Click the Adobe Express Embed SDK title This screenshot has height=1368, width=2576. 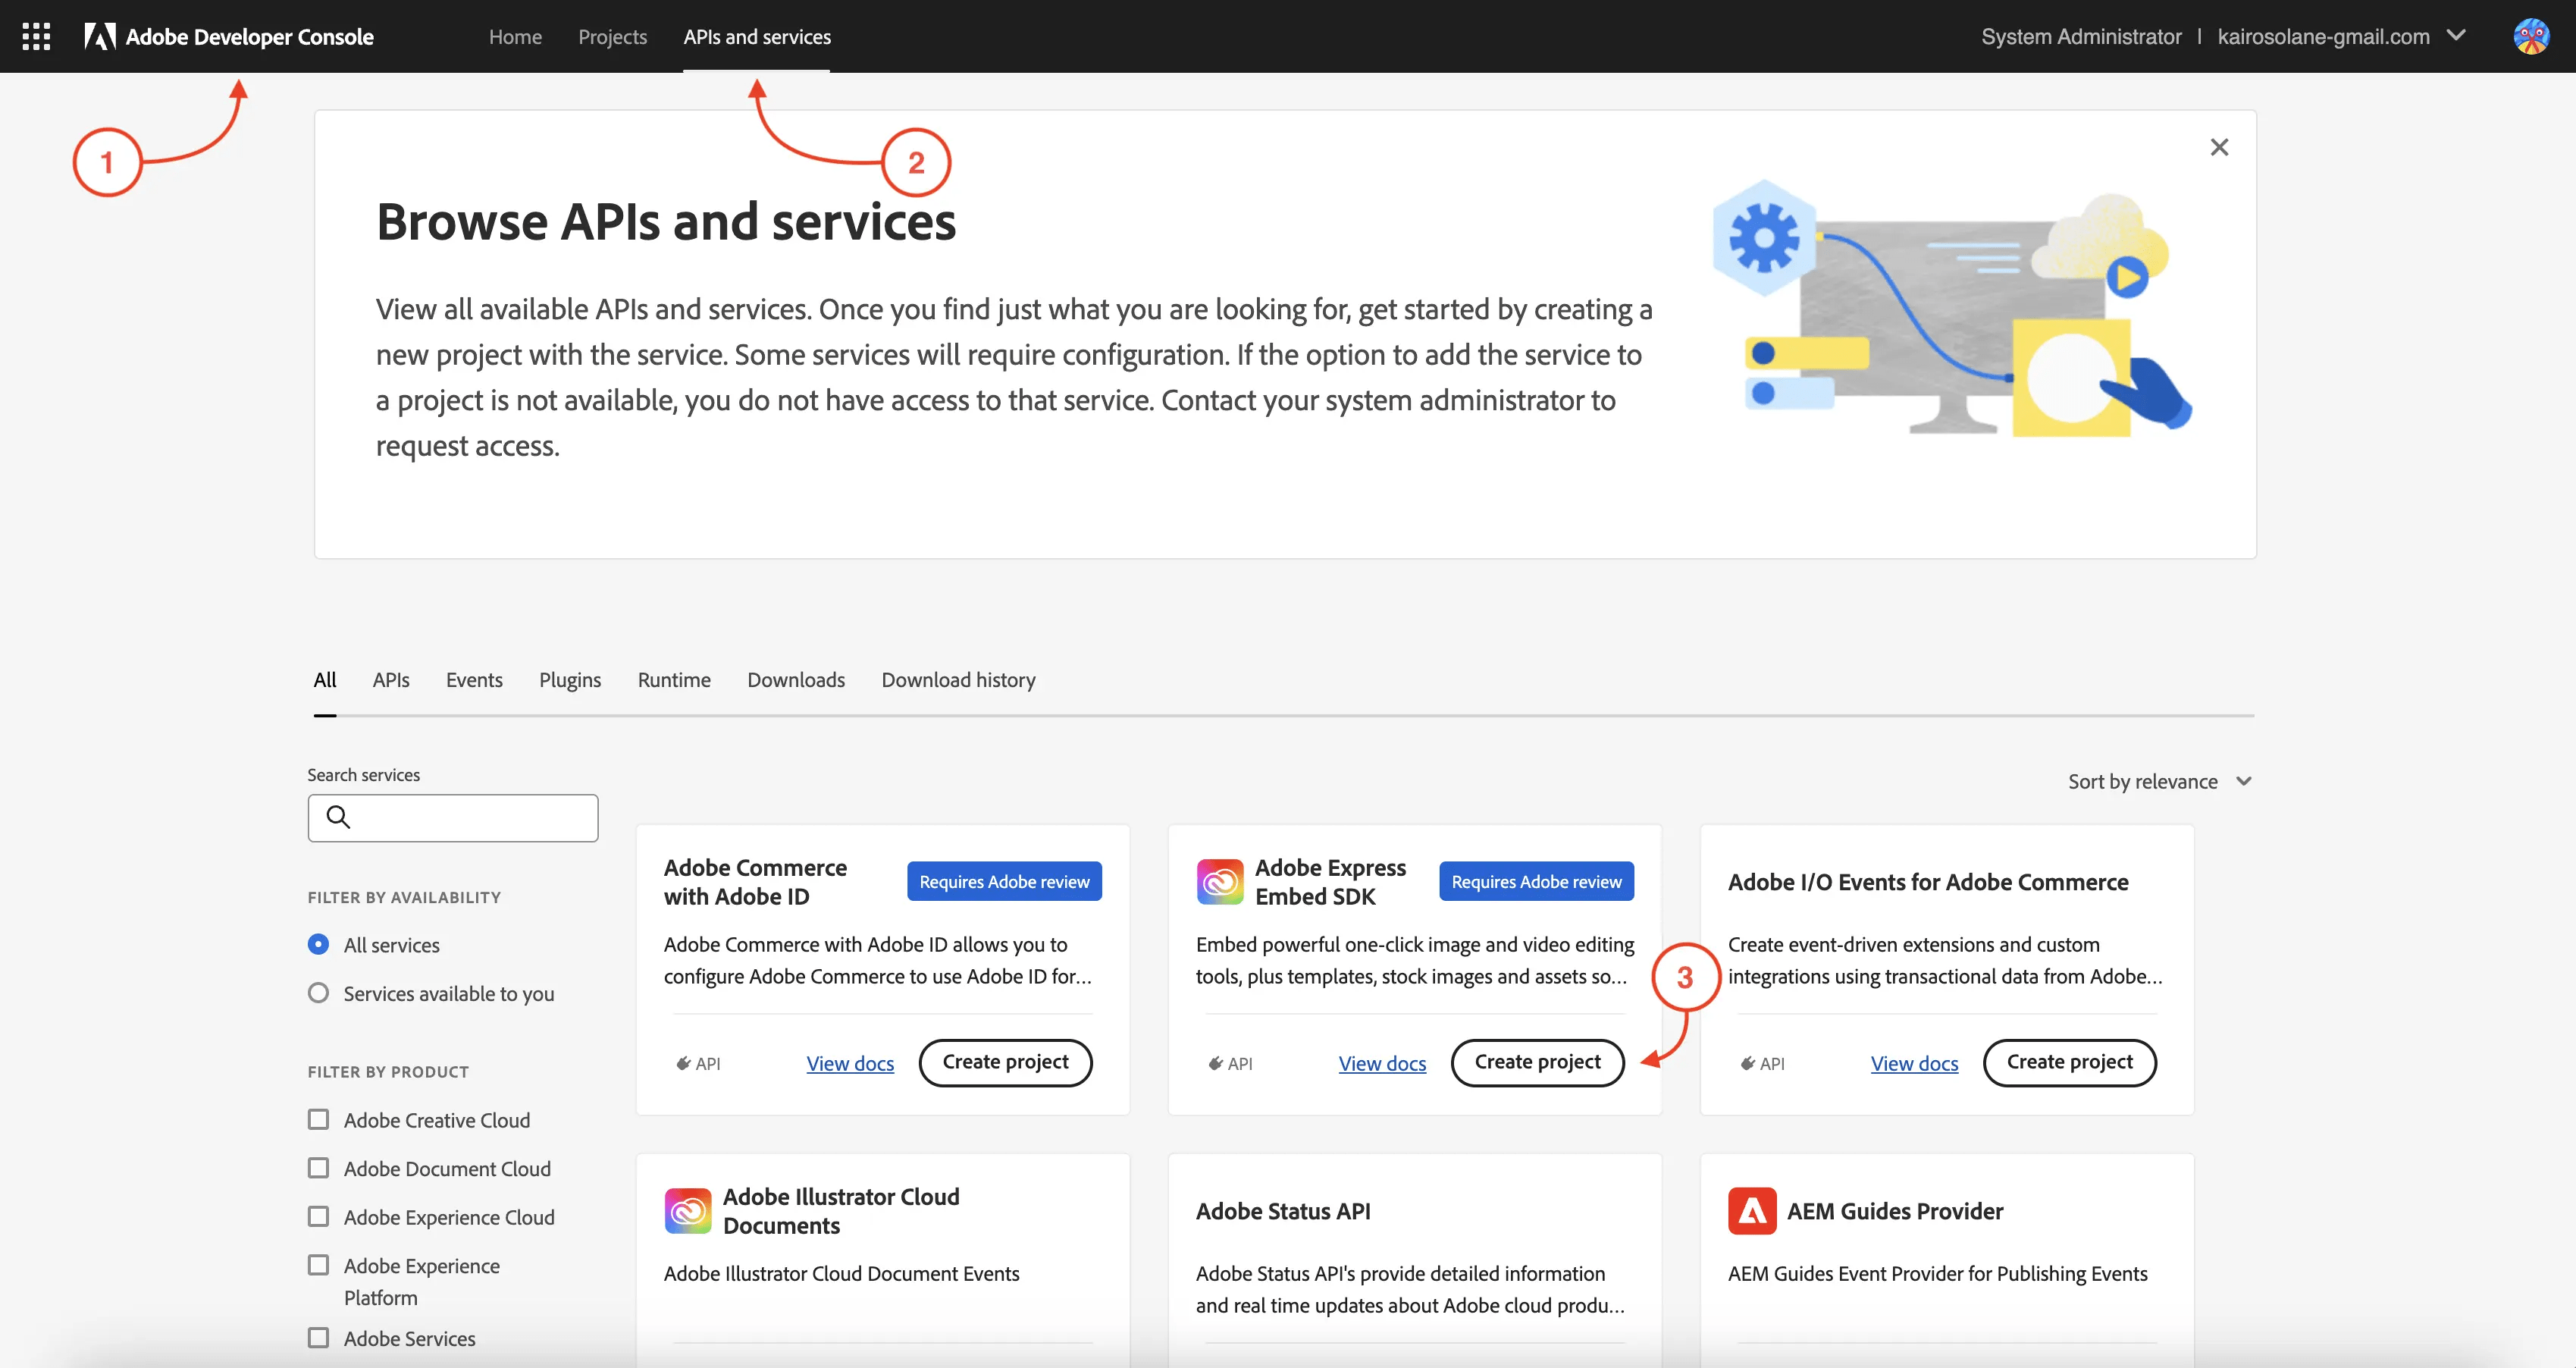tap(1330, 882)
